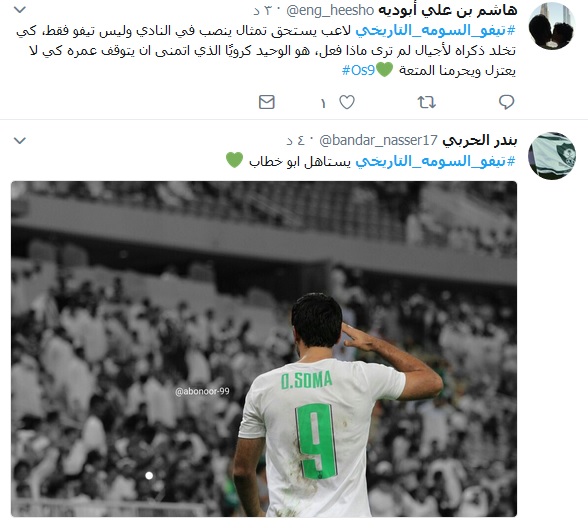Like the tweet by eng_heesho

(x=347, y=102)
